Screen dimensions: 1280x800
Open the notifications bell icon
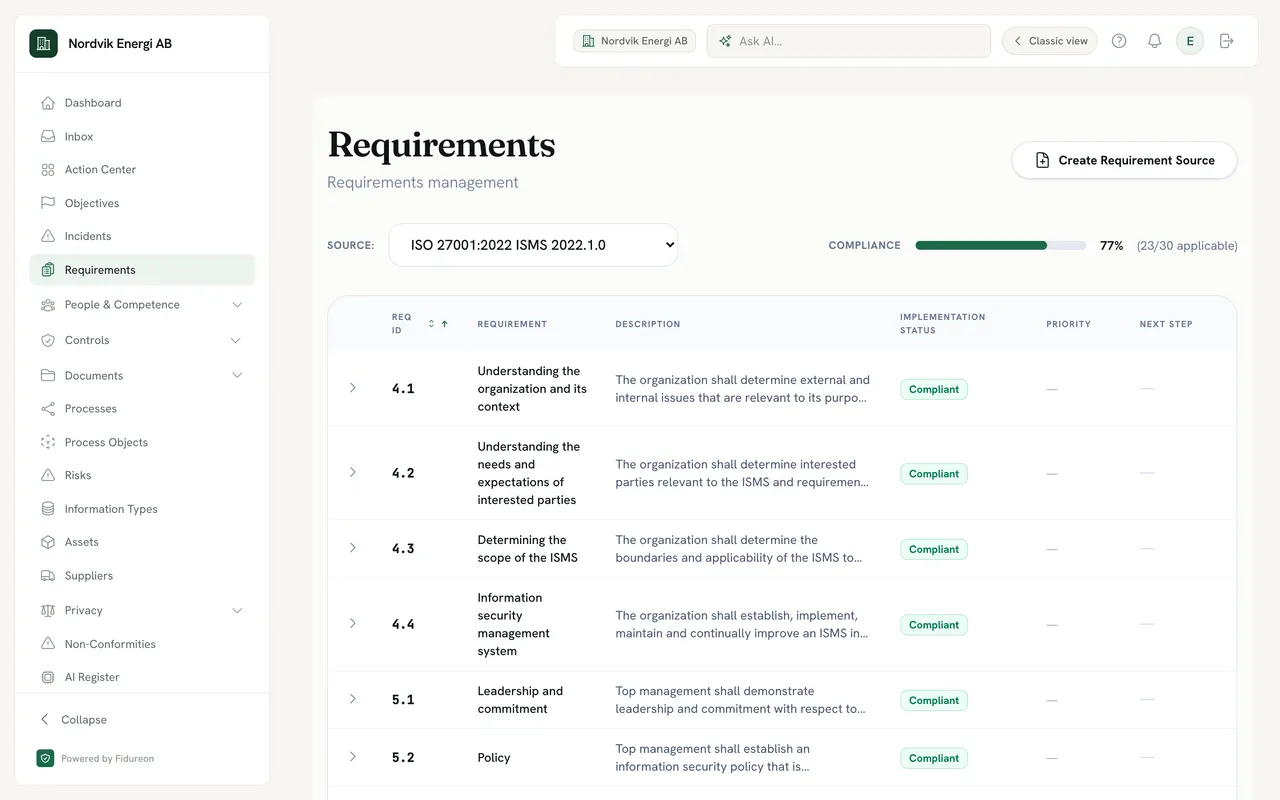(x=1154, y=41)
